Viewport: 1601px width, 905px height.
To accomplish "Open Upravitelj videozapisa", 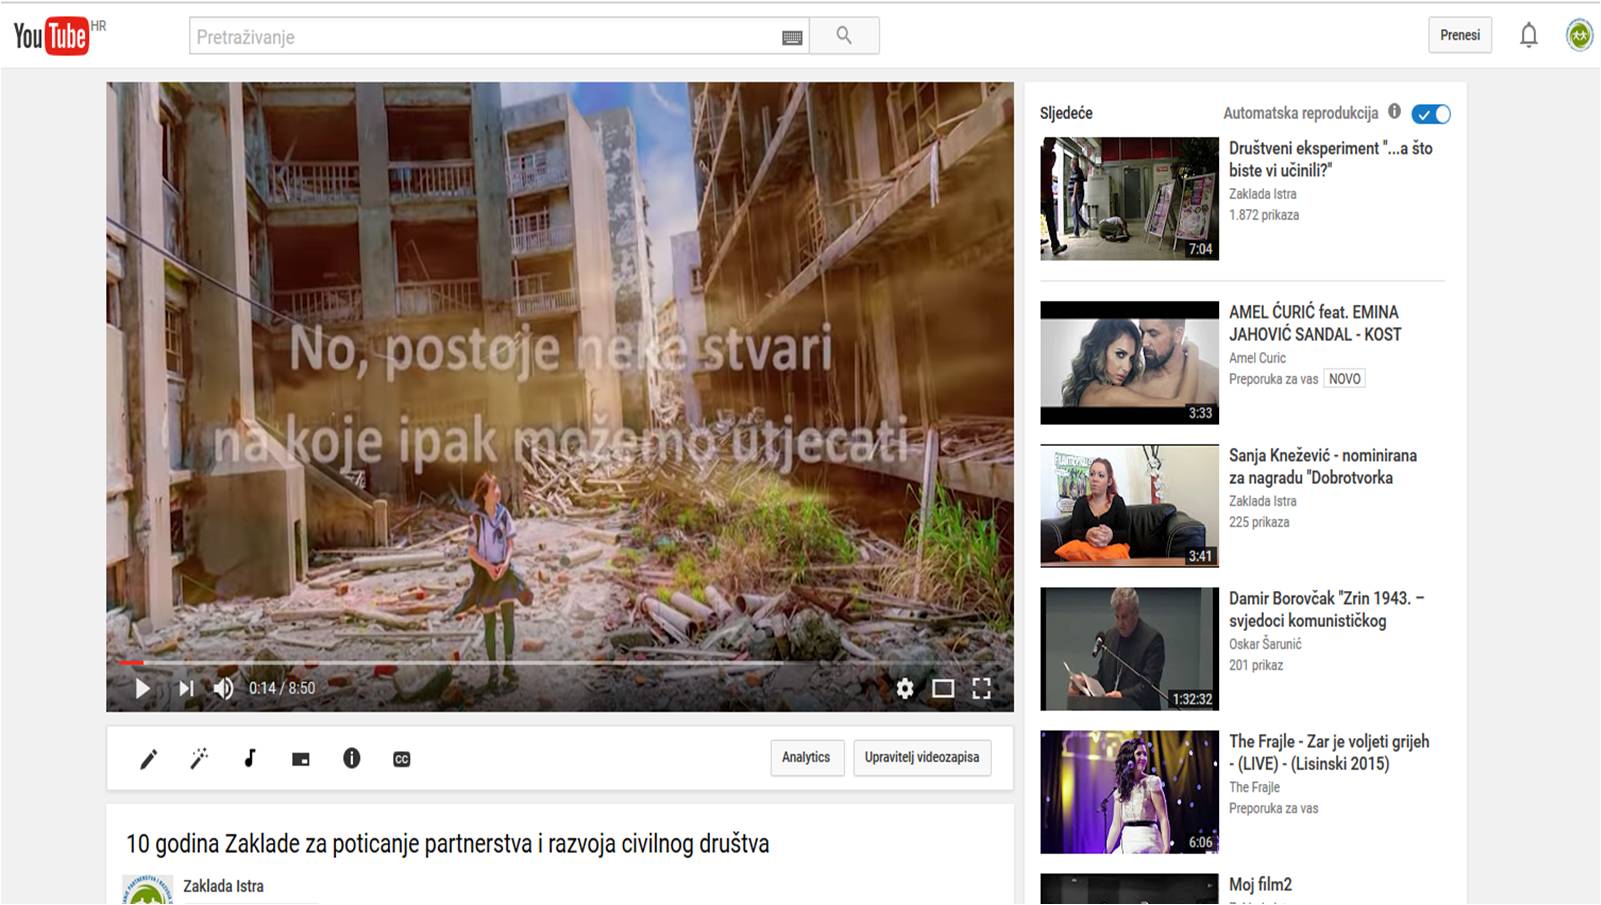I will 921,758.
